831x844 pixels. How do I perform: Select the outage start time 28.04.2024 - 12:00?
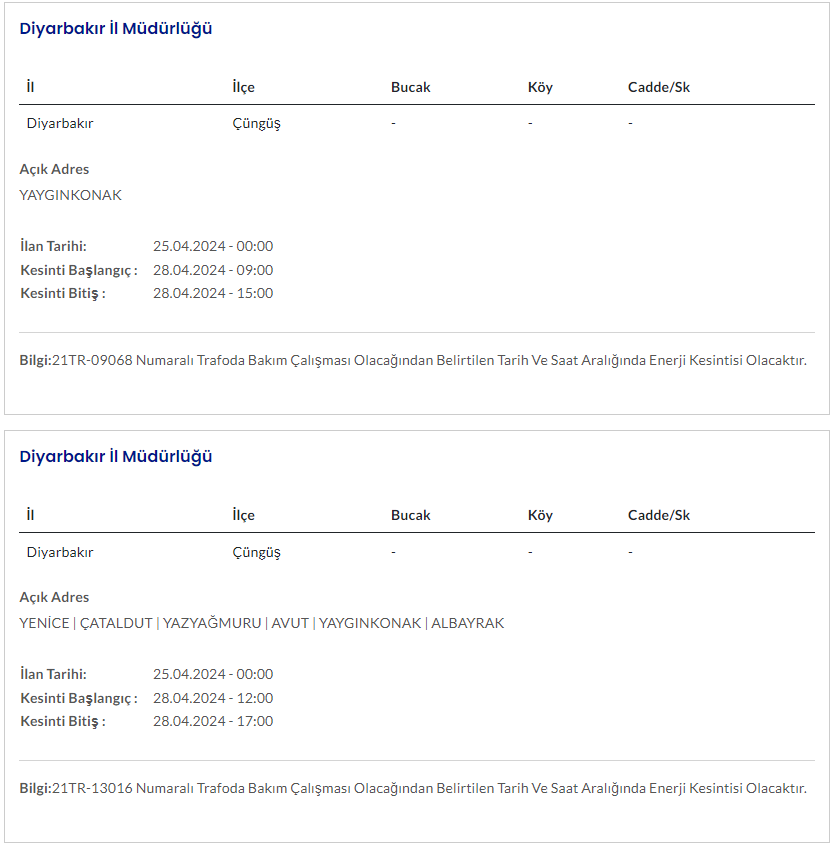click(213, 698)
